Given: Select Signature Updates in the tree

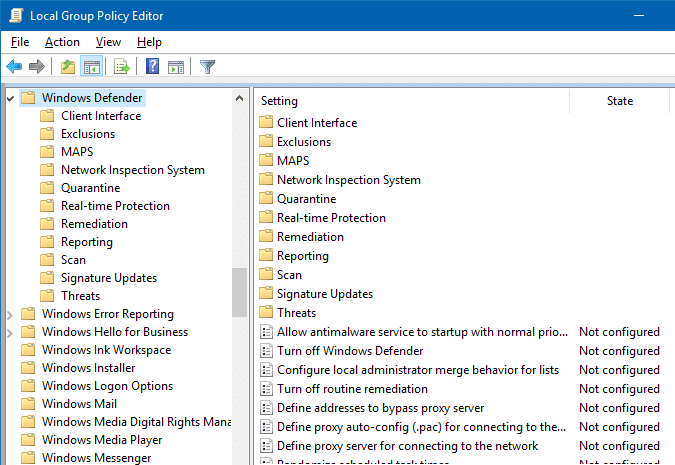Looking at the screenshot, I should pos(109,278).
